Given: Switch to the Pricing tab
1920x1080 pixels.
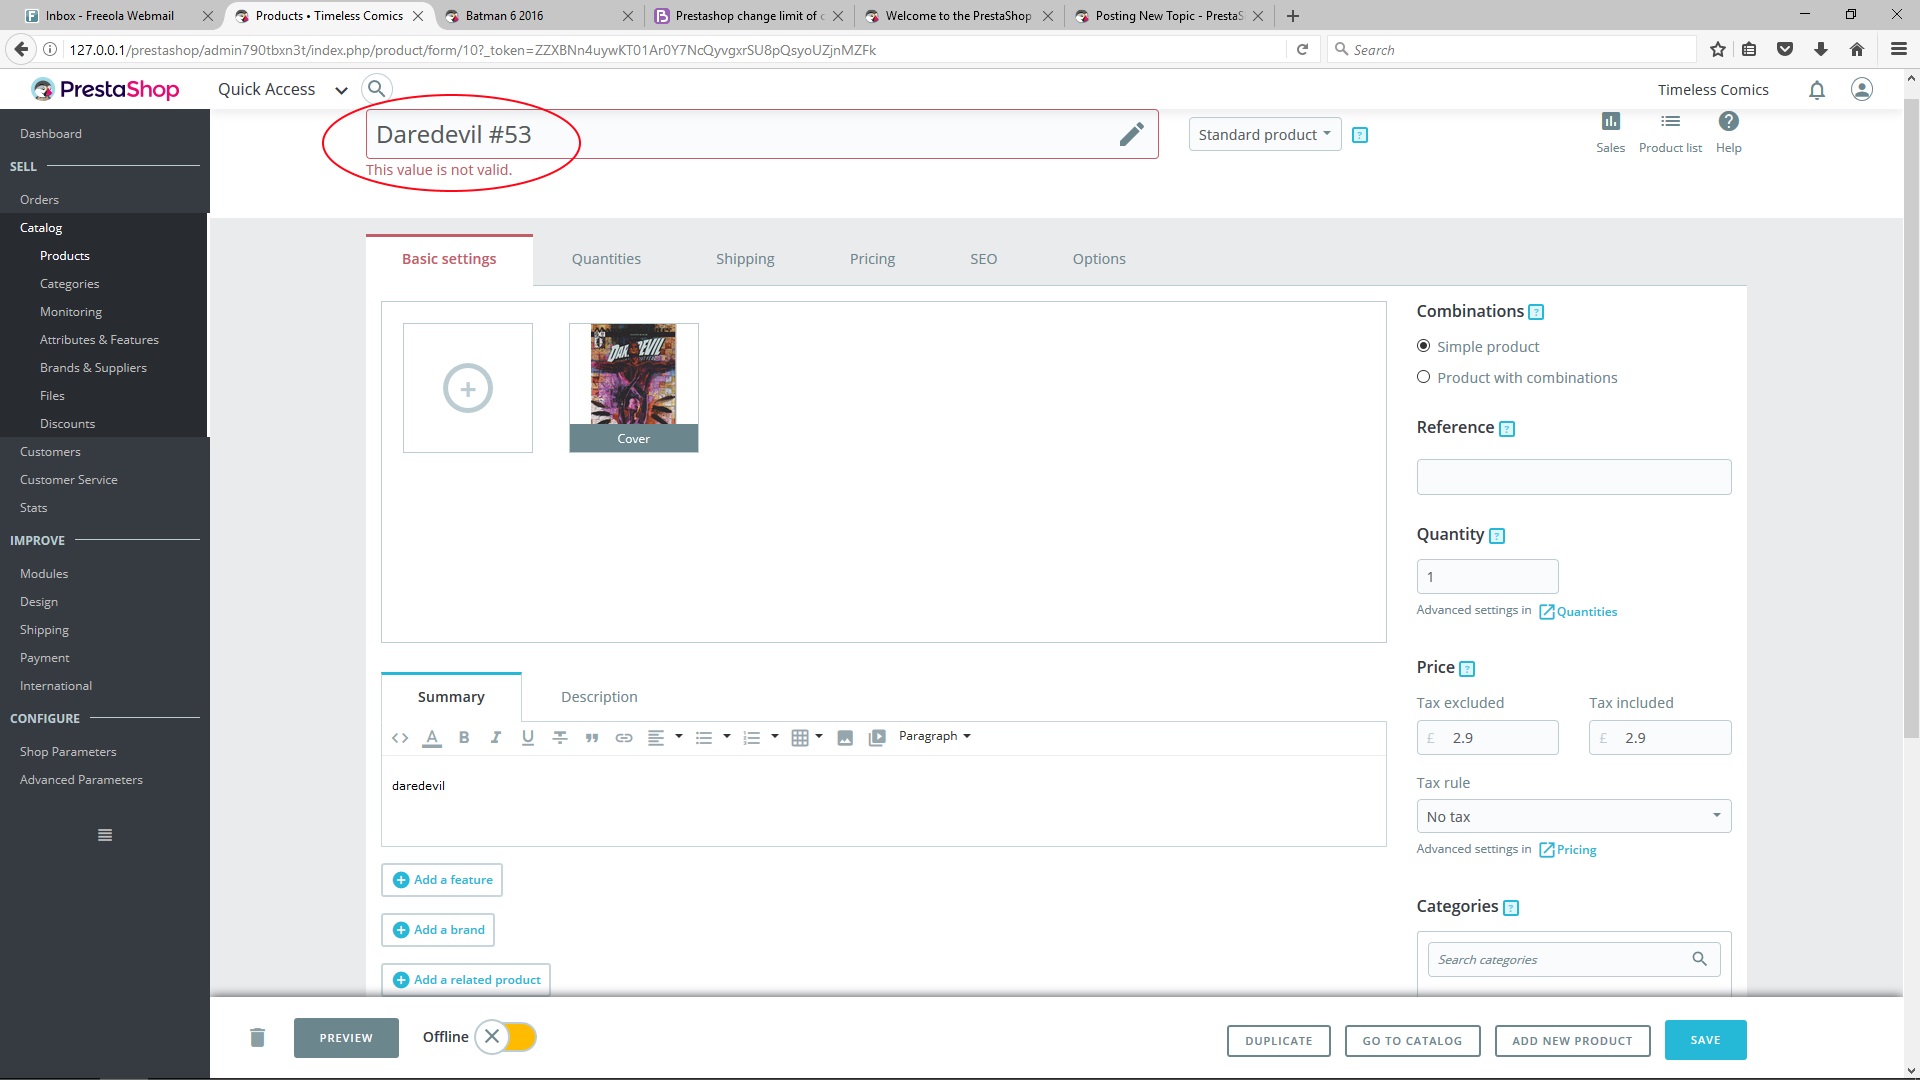Looking at the screenshot, I should 872,259.
